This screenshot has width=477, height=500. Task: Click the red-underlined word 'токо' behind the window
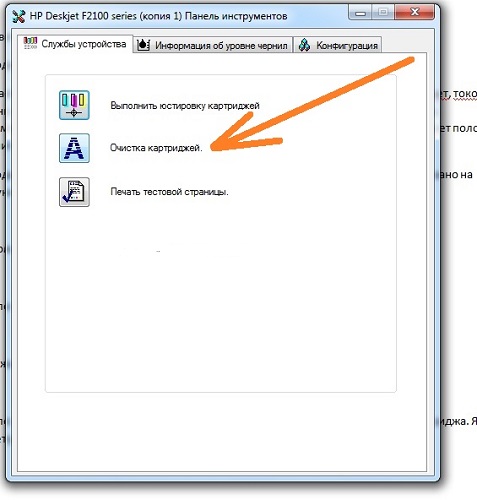point(465,94)
